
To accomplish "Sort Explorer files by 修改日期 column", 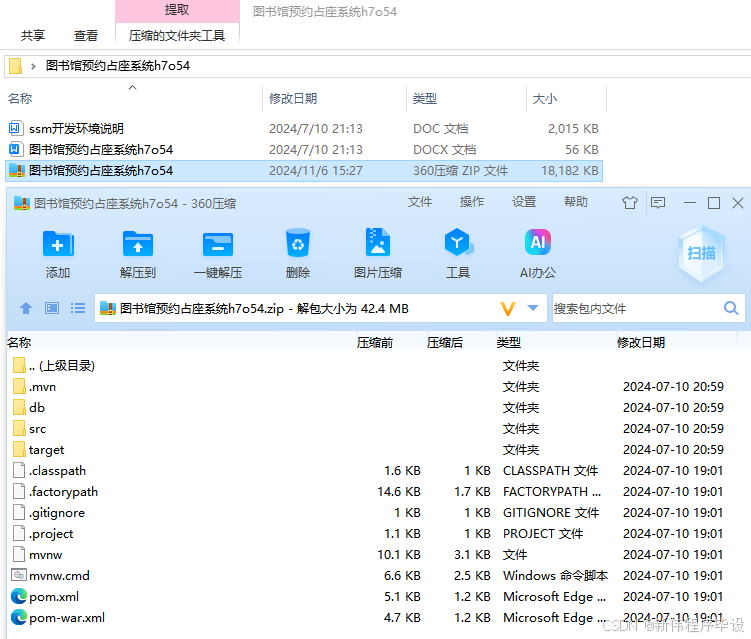I will pyautogui.click(x=293, y=99).
